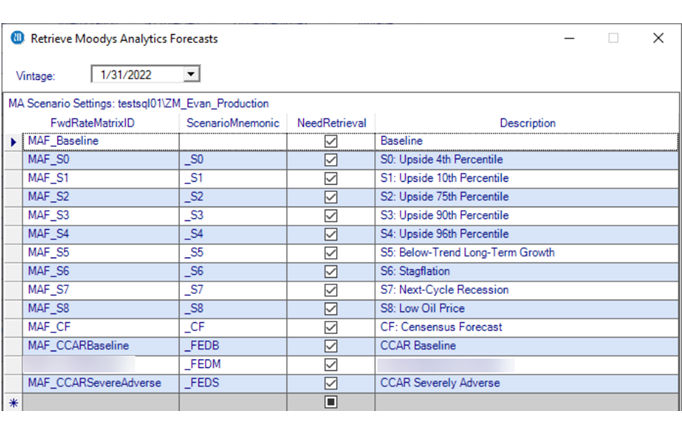Viewport: 682px width, 432px height.
Task: Click the NeedRetrieval column header
Action: click(x=331, y=123)
